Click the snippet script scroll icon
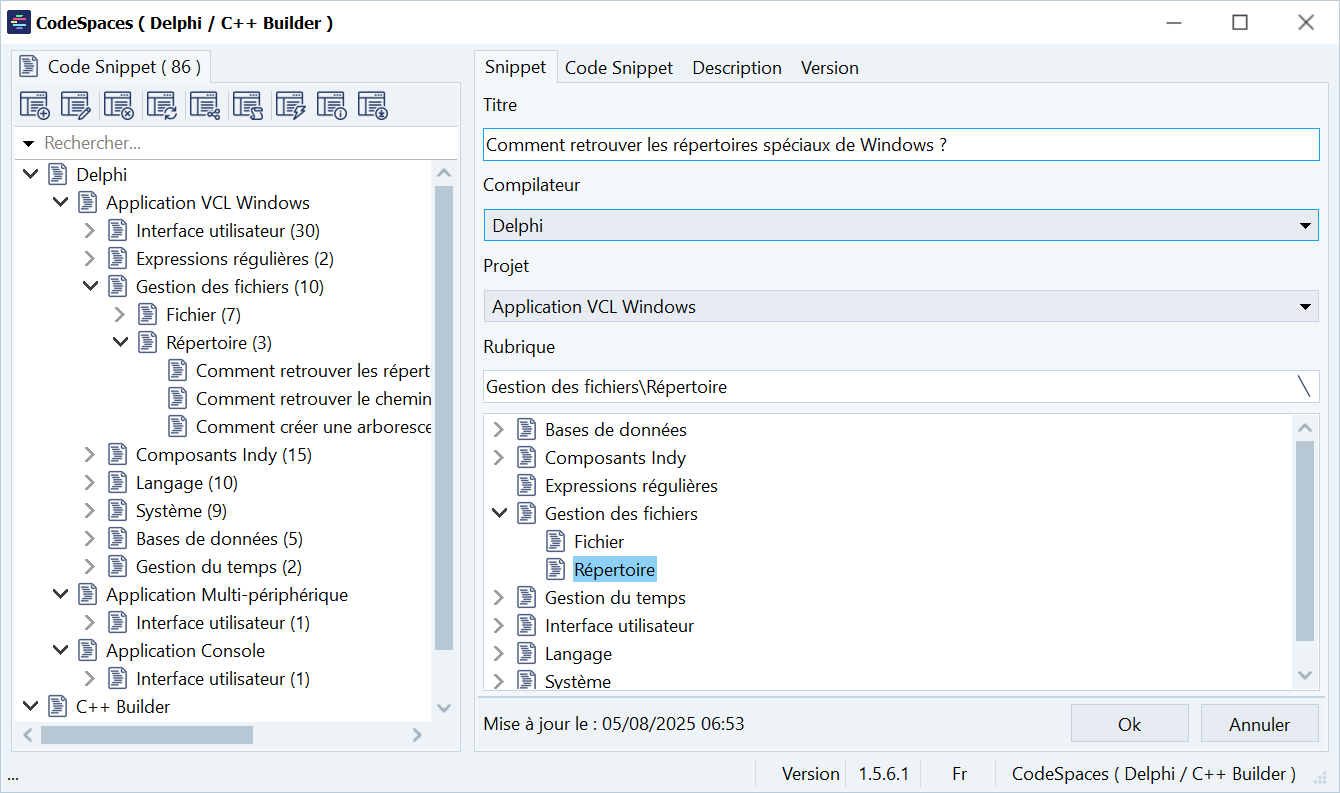This screenshot has height=793, width=1340. click(x=247, y=105)
